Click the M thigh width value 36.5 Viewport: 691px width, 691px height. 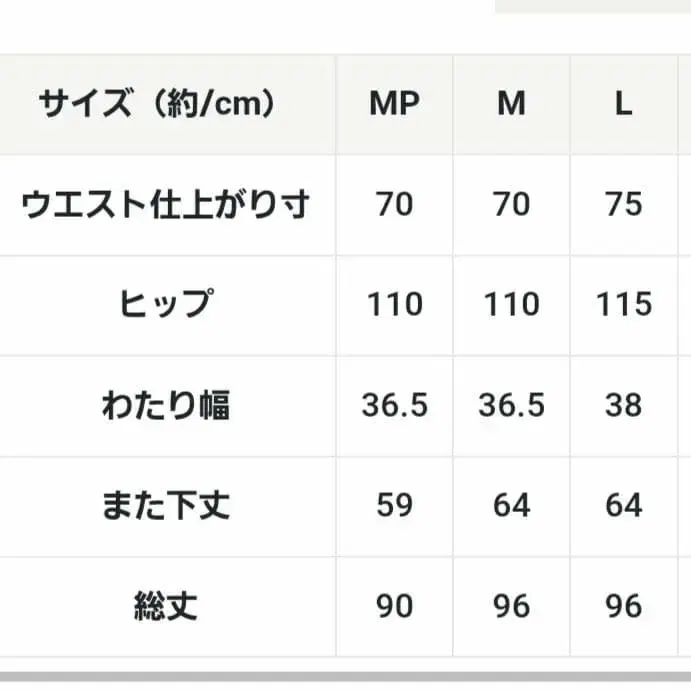coord(511,405)
